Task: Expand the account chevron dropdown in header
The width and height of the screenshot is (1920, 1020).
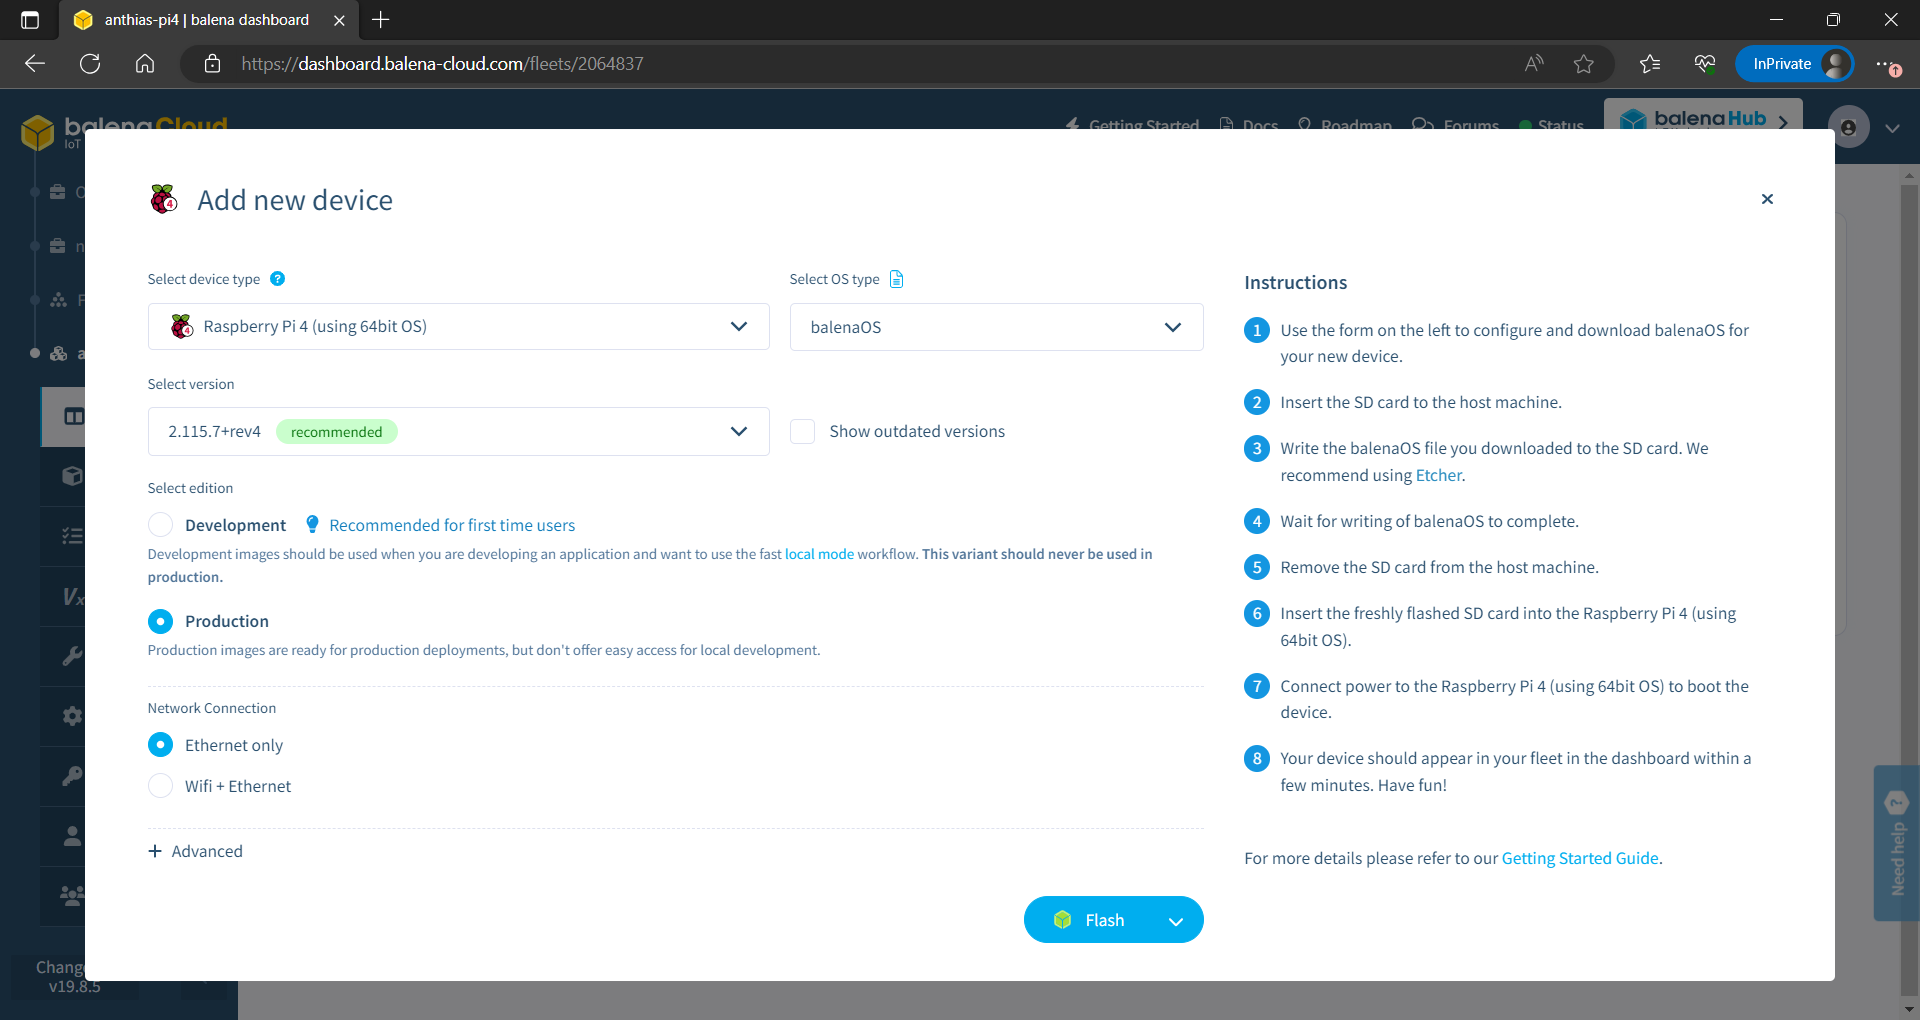Action: click(x=1892, y=128)
